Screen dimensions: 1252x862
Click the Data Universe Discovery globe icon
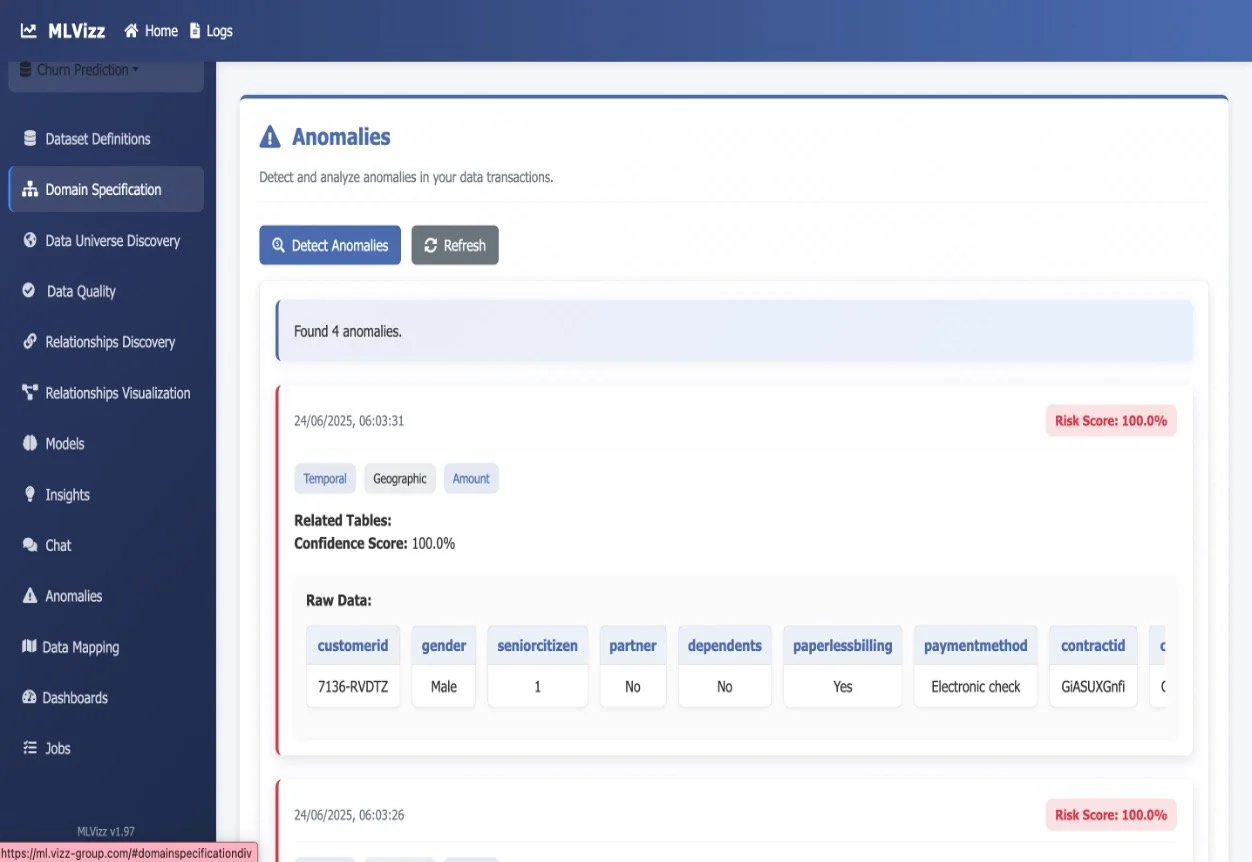(29, 241)
